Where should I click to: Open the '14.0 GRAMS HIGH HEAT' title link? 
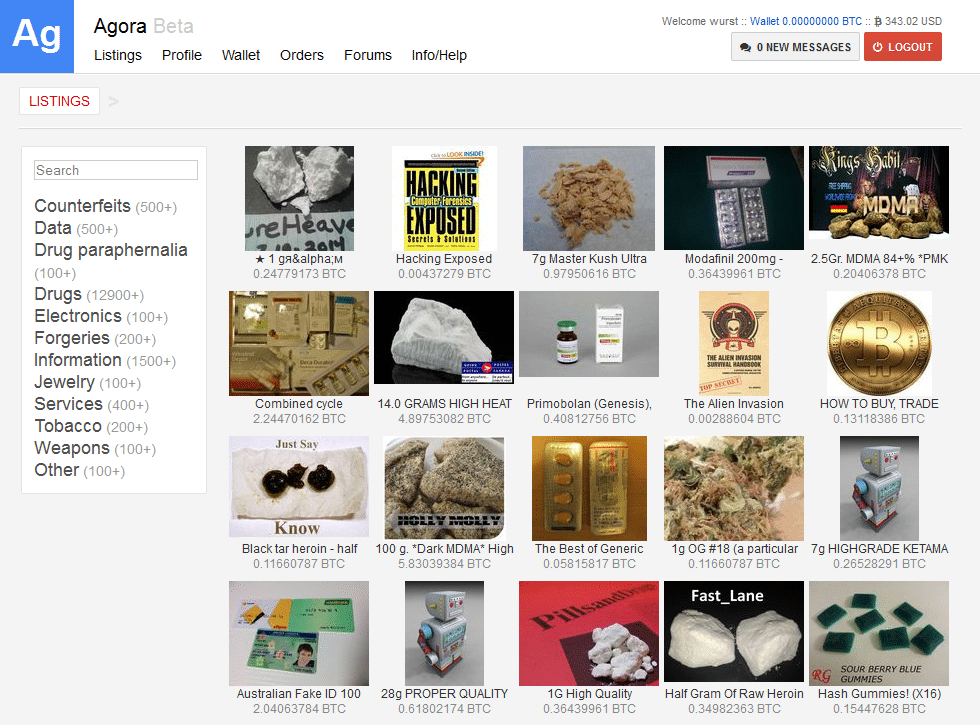tap(444, 404)
